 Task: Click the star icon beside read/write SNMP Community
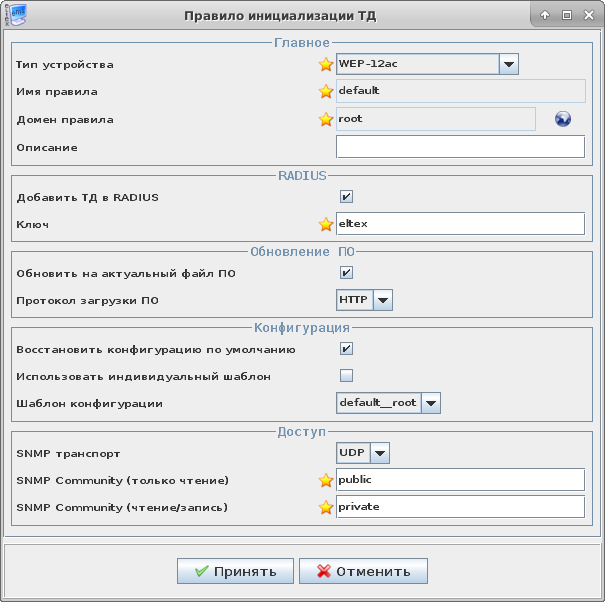(x=325, y=508)
